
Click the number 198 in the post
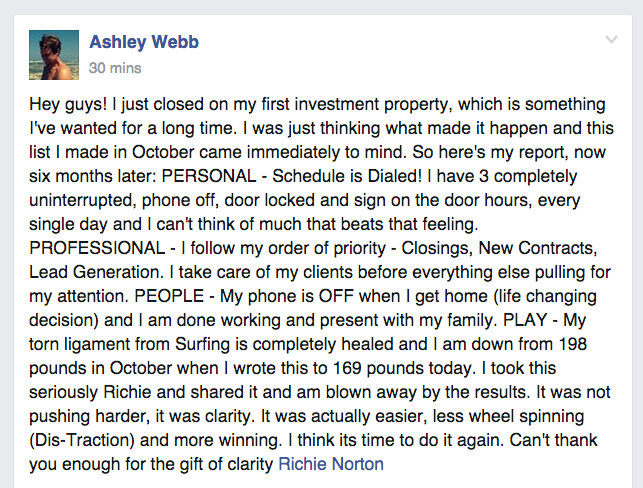coord(572,344)
